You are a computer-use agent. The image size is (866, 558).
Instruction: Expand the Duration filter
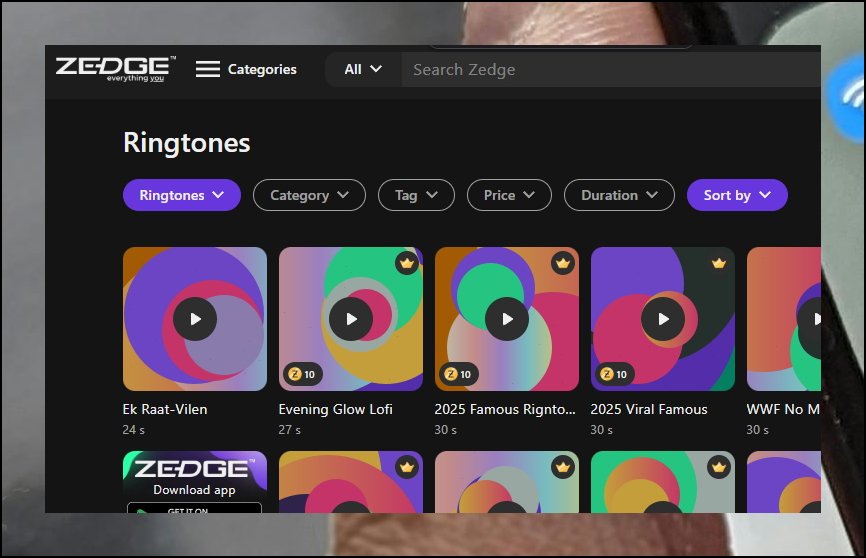[x=619, y=195]
